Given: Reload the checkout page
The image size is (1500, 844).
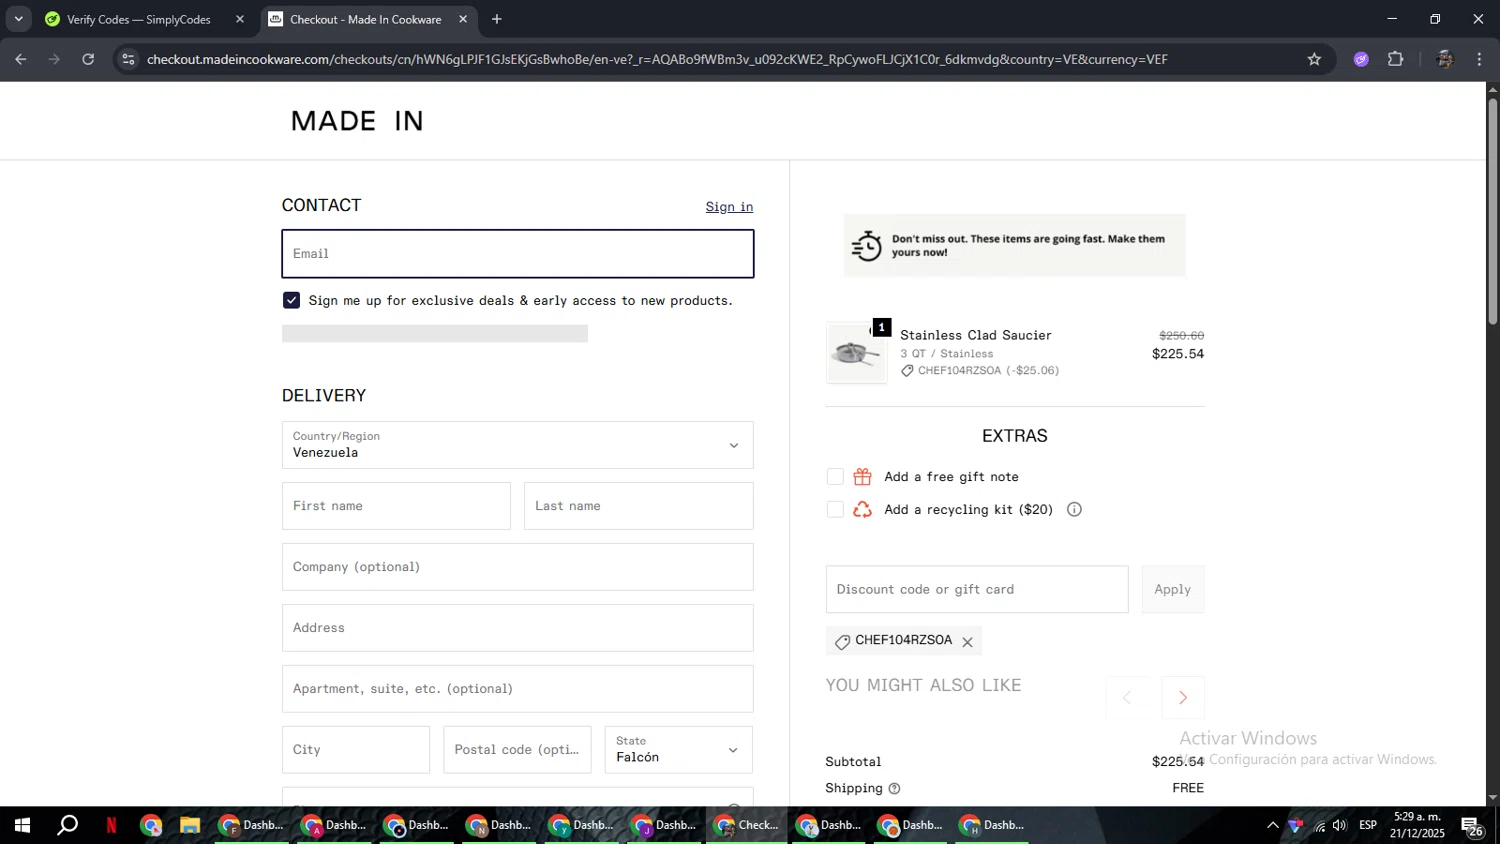Looking at the screenshot, I should click(88, 59).
